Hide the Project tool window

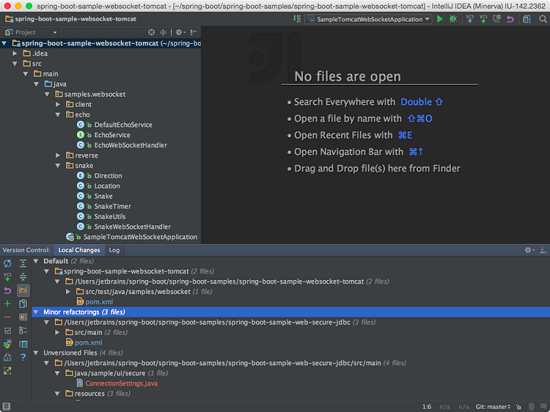pyautogui.click(x=194, y=32)
